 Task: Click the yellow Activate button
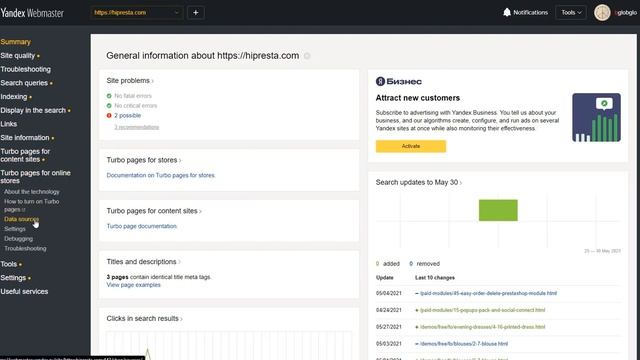pos(411,146)
